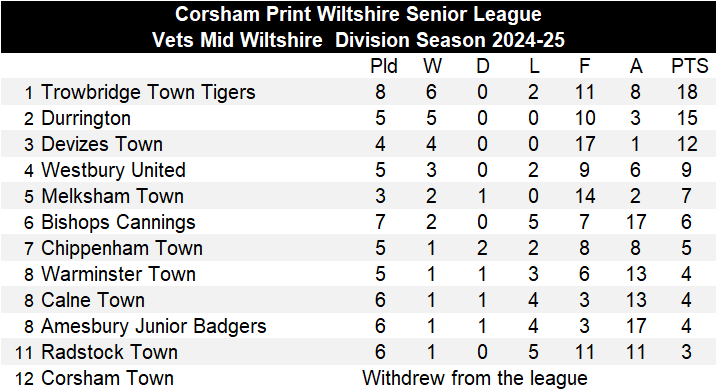Click the Corsham Print Wiltshire Senior League title
Viewport: 716px width, 391px height.
coord(358,14)
